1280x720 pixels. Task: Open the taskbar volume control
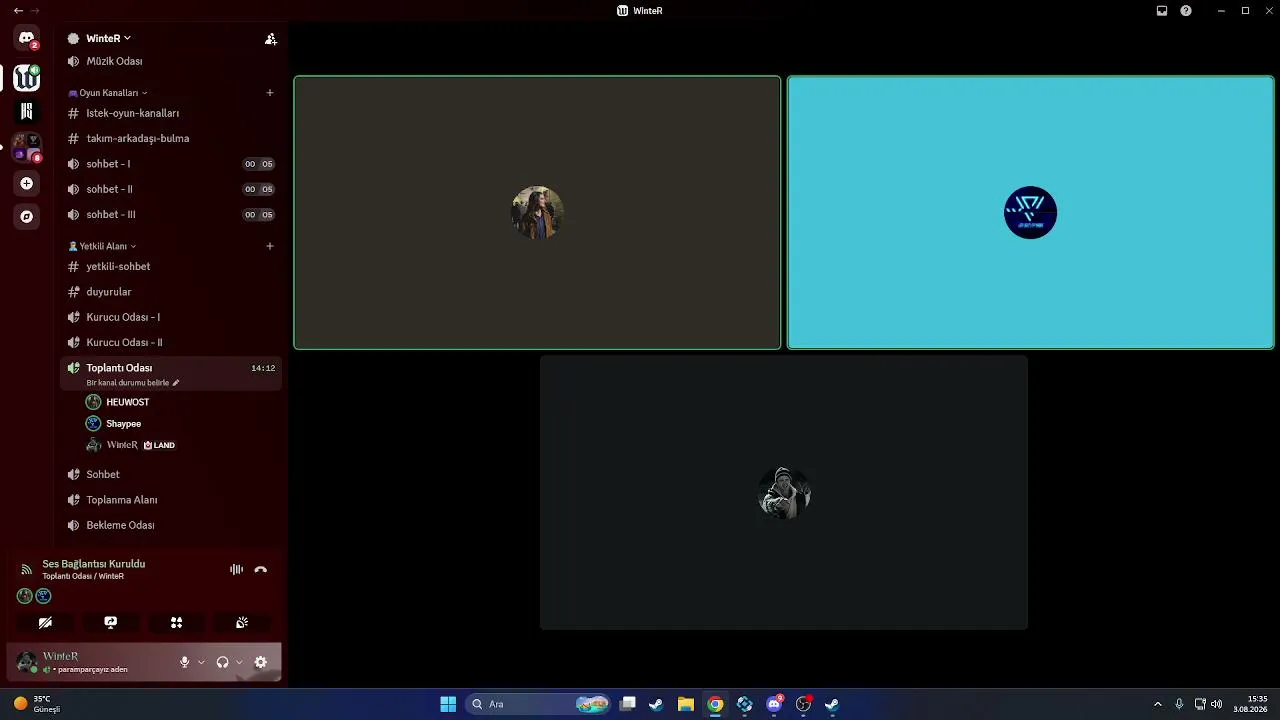click(1216, 704)
